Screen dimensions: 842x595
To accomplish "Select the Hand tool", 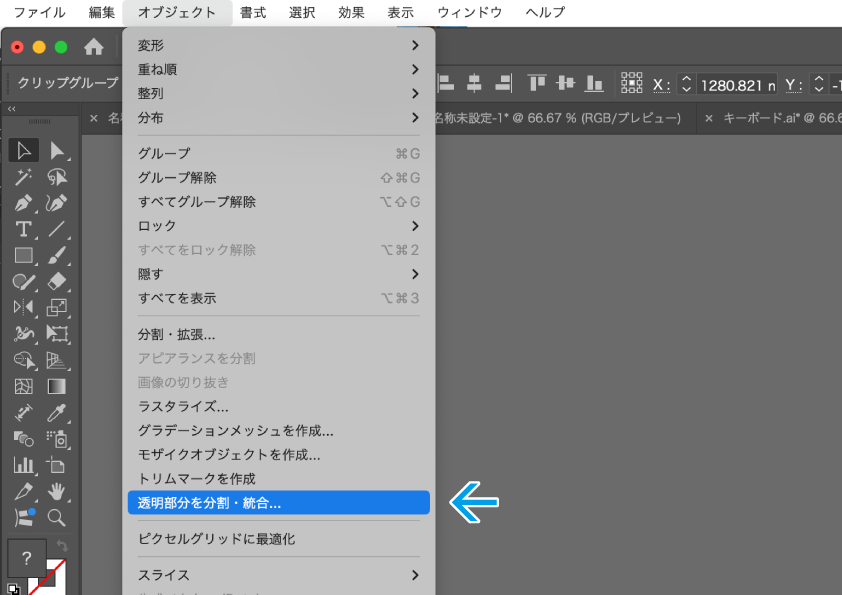I will click(x=57, y=491).
